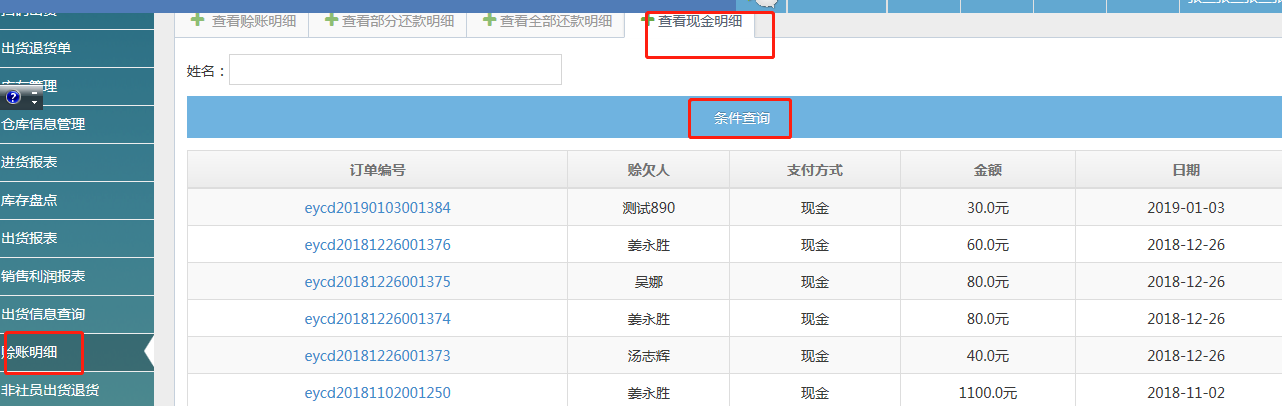Click the 订单编号 column header
Image resolution: width=1282 pixels, height=406 pixels.
click(377, 170)
